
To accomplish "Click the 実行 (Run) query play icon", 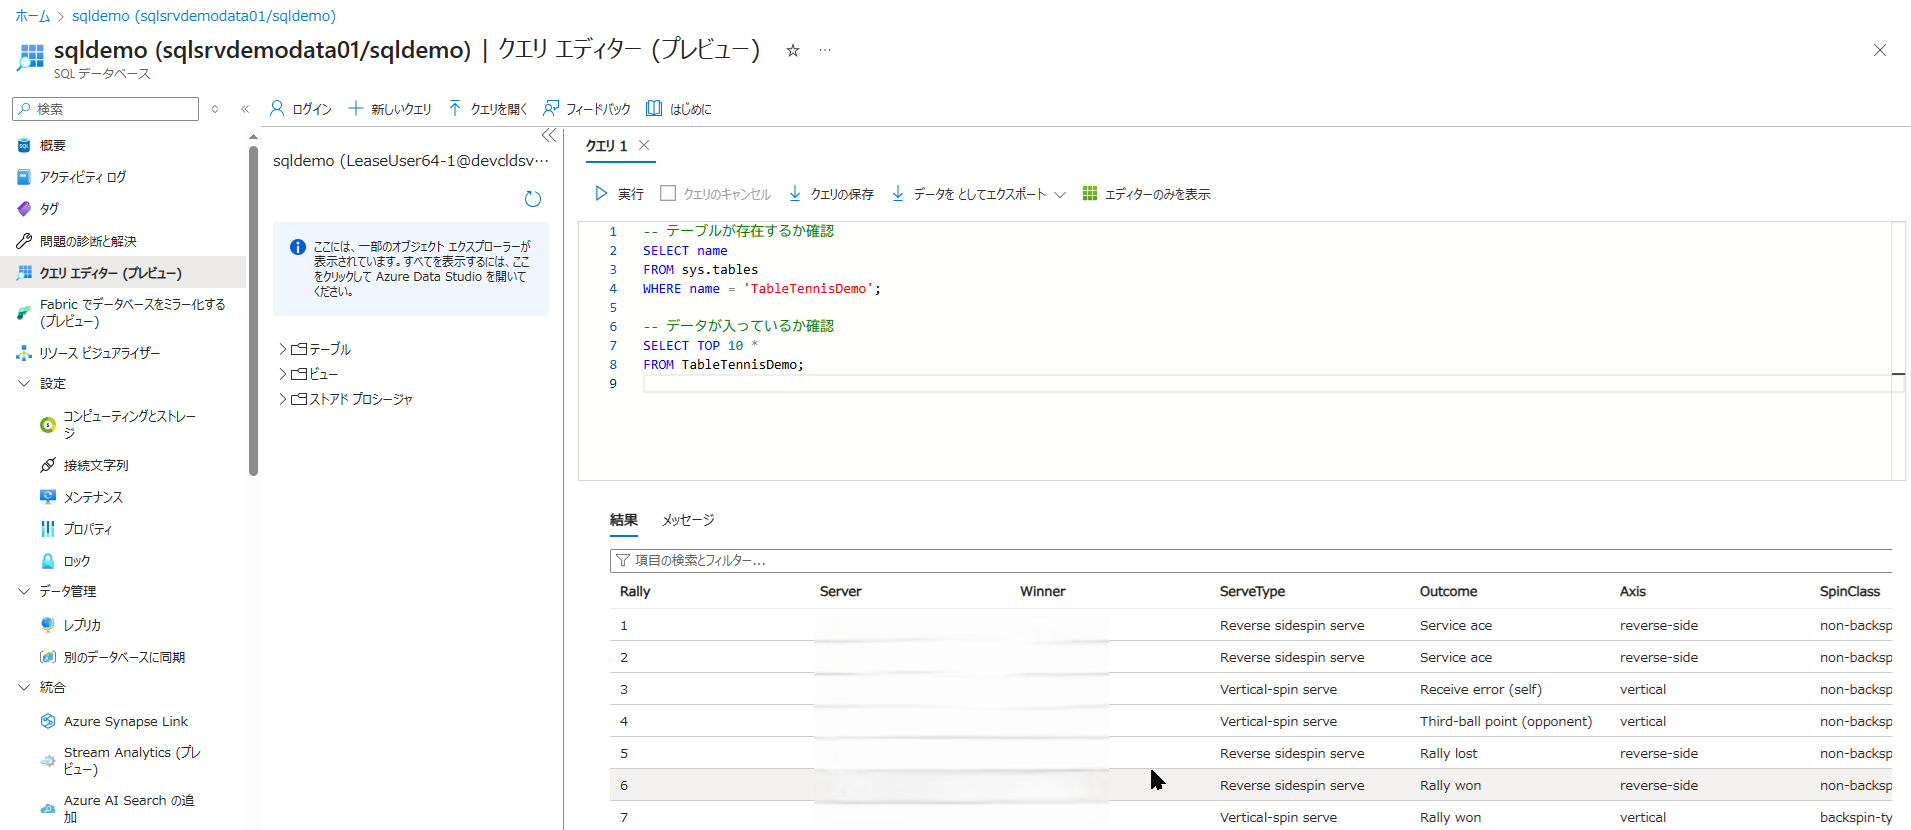I will click(x=601, y=193).
